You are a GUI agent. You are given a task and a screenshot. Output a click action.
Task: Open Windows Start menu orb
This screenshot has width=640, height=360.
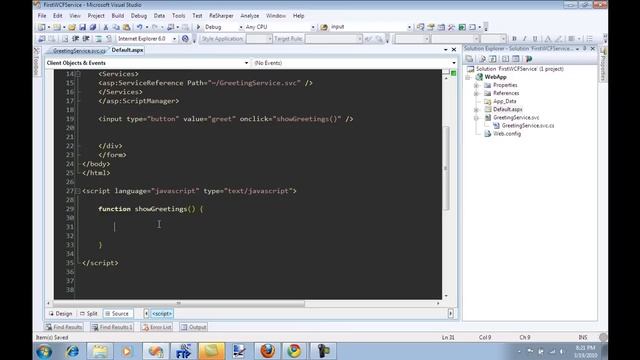pos(44,351)
